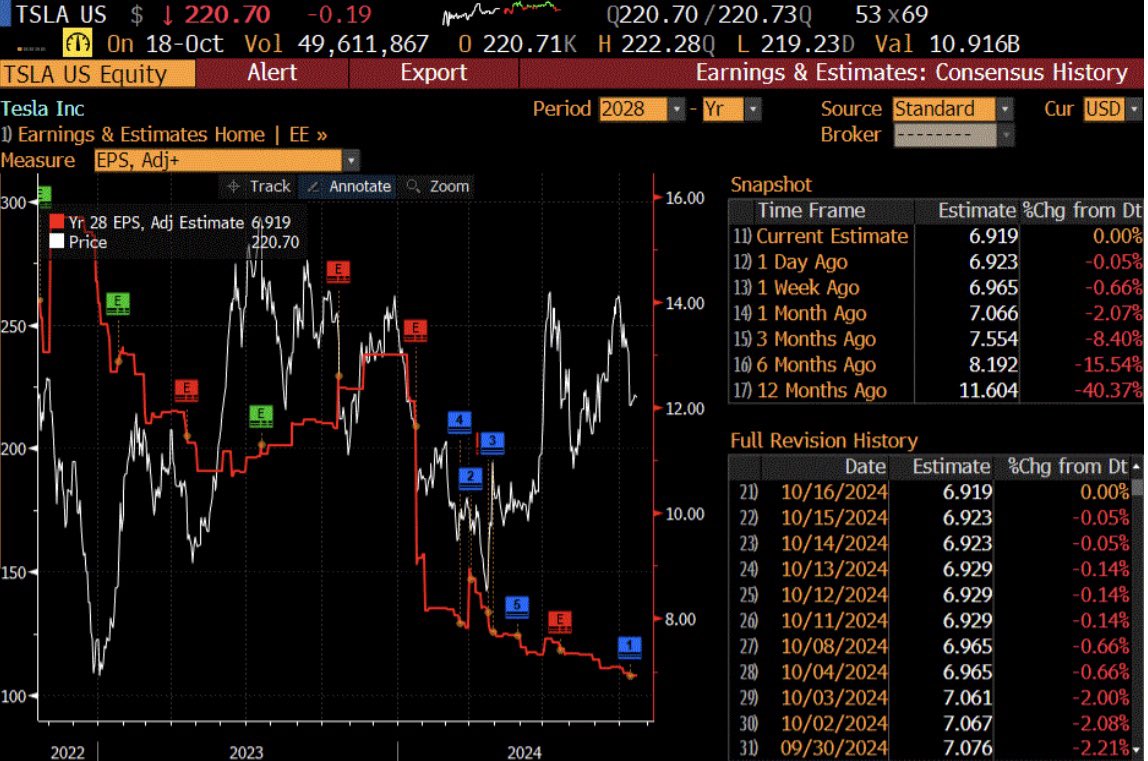Viewport: 1148px width, 761px height.
Task: Select 1 Month Ago snapshot row
Action: 936,313
